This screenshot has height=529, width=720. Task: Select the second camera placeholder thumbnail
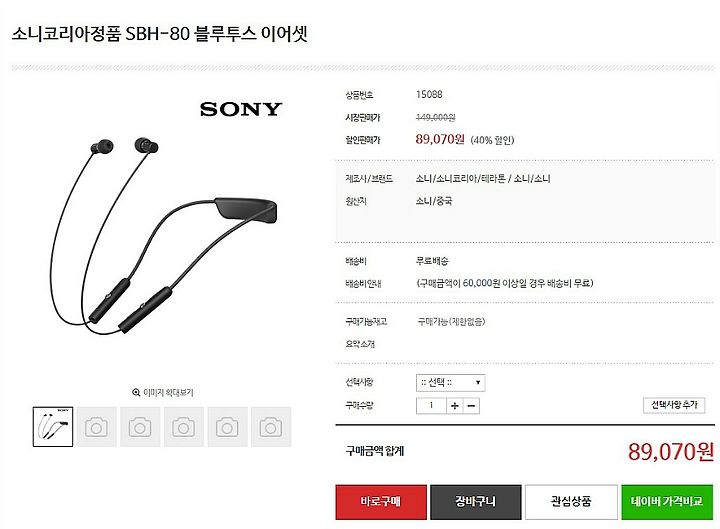tap(96, 427)
